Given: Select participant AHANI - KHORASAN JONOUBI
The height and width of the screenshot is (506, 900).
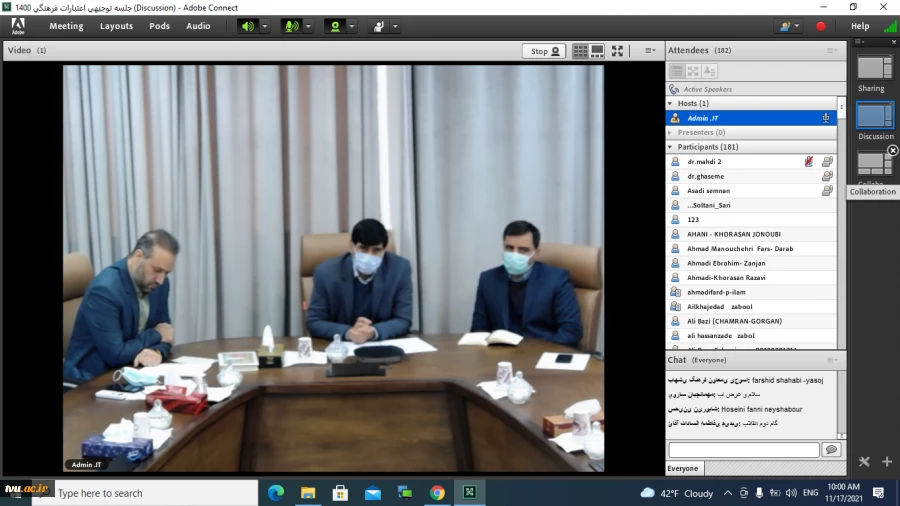Looking at the screenshot, I should click(x=751, y=234).
